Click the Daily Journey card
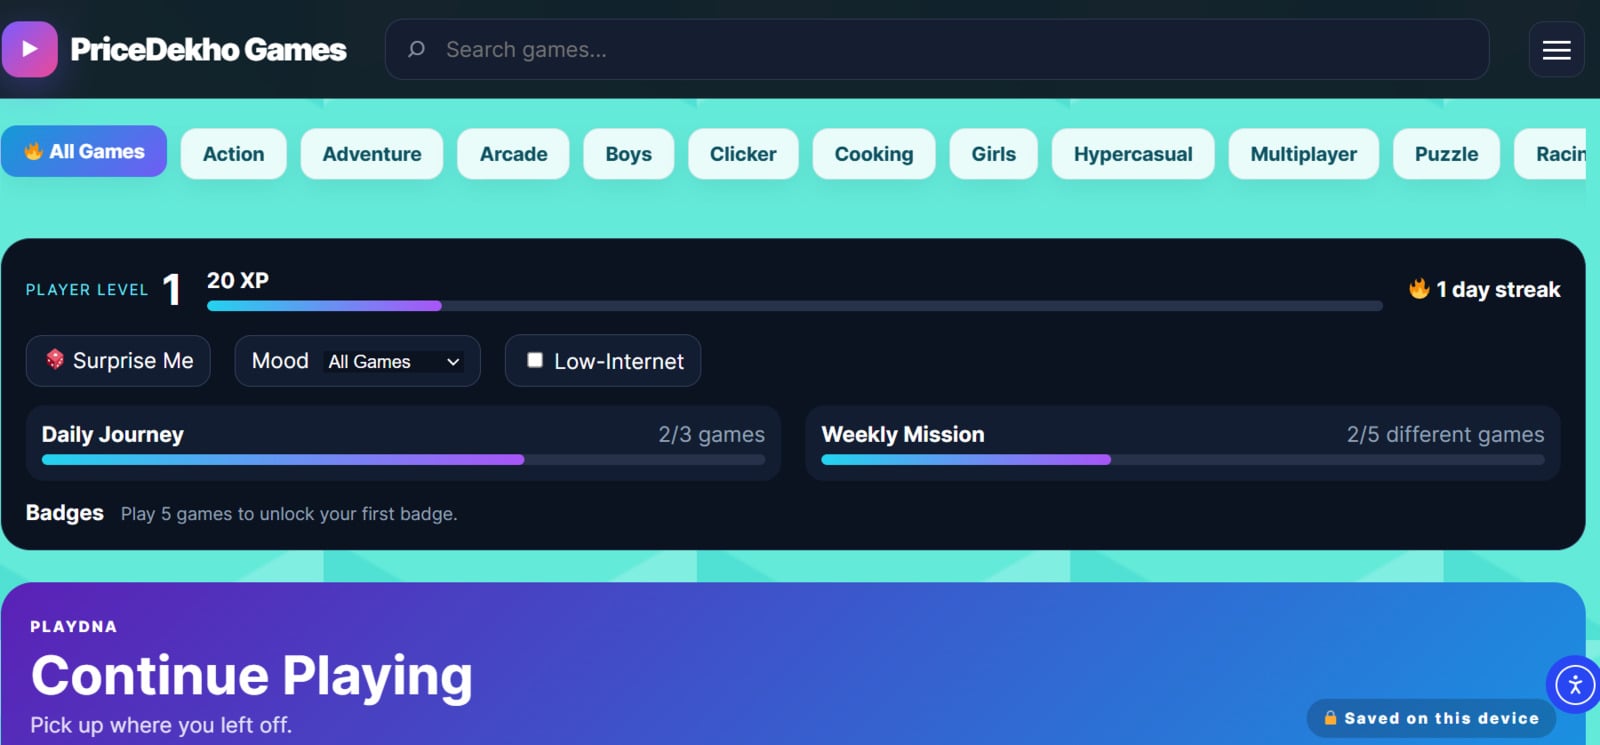Screen dimensions: 1600x745 (403, 443)
